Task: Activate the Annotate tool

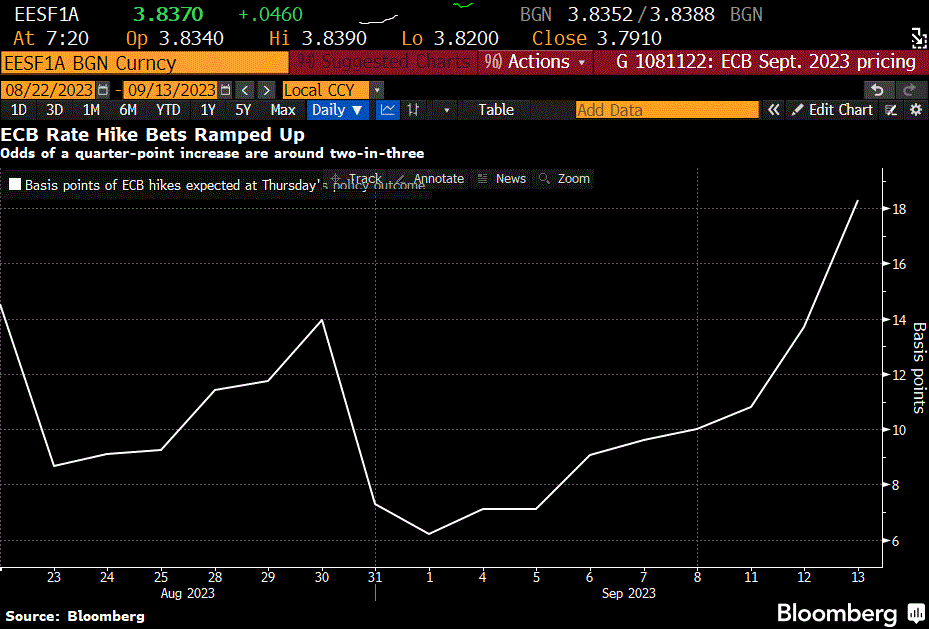Action: click(431, 178)
